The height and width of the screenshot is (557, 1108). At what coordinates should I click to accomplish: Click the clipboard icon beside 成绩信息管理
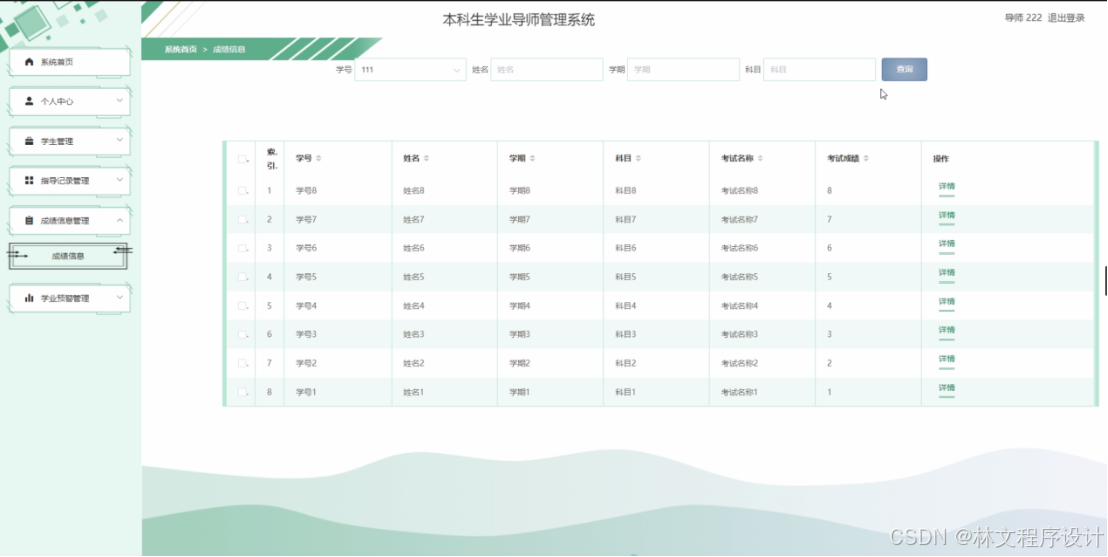coord(29,221)
